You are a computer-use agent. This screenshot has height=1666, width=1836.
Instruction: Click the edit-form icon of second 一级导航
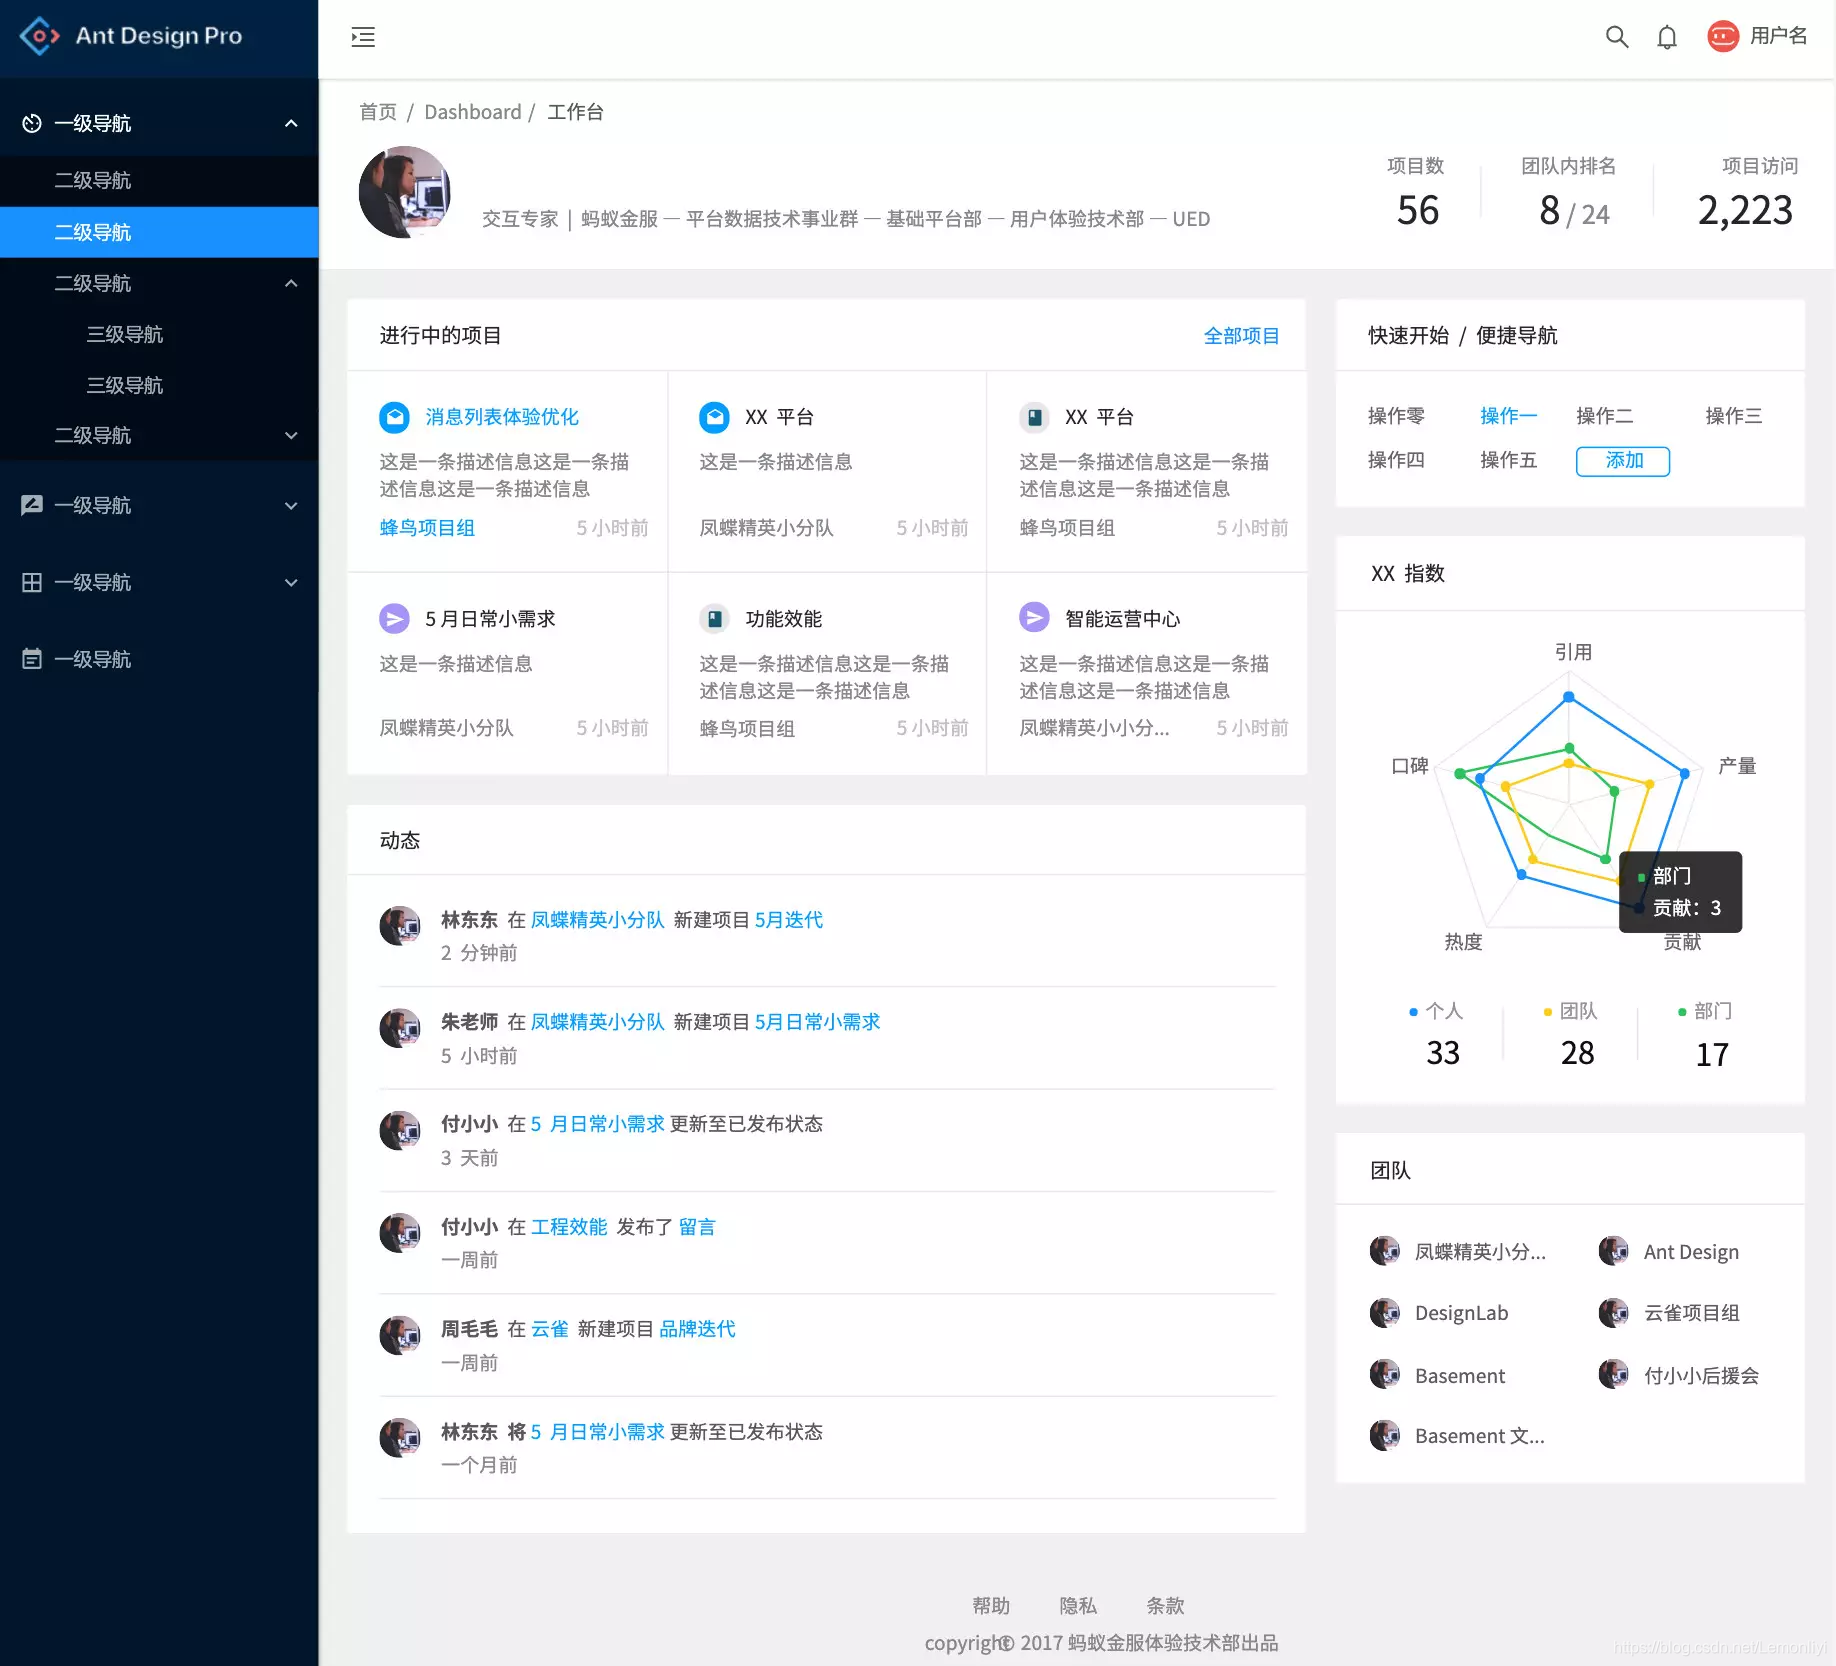(x=32, y=505)
